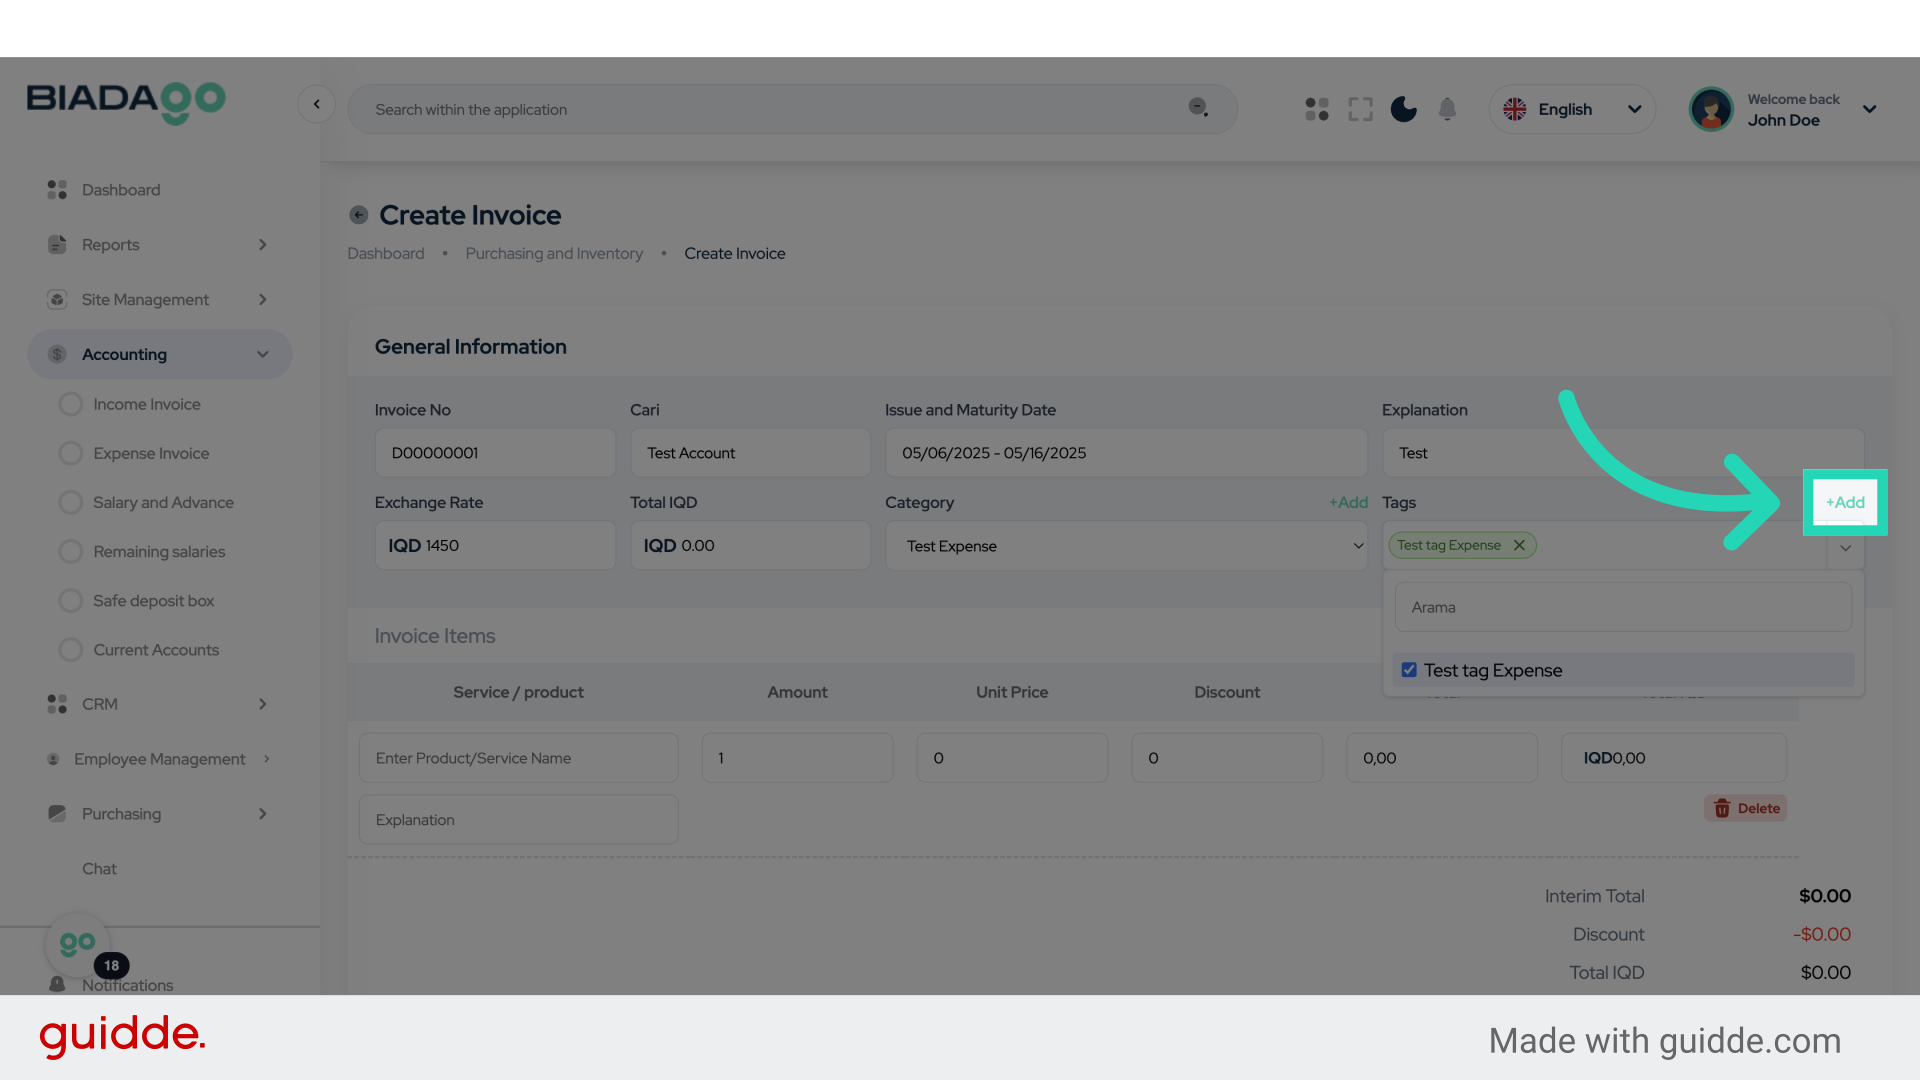Click the Arama tag search field
This screenshot has height=1080, width=1920.
coord(1622,607)
